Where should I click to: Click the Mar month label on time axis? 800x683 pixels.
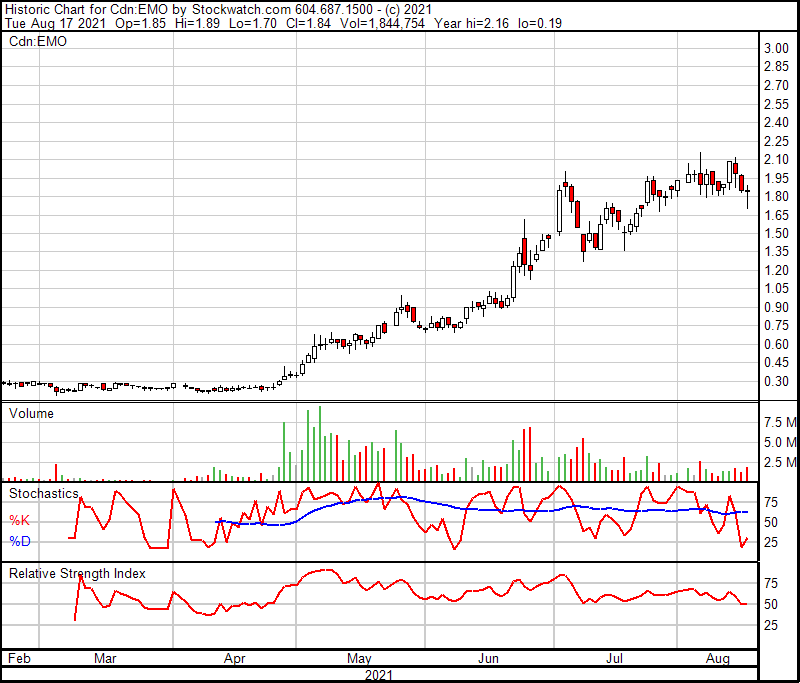[x=105, y=659]
